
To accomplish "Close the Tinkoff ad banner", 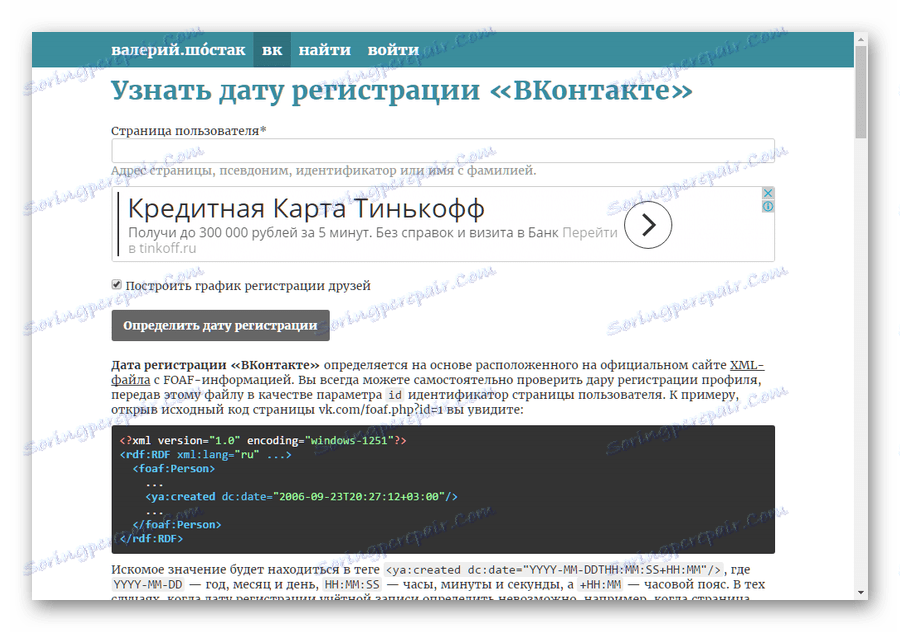I will pos(767,193).
